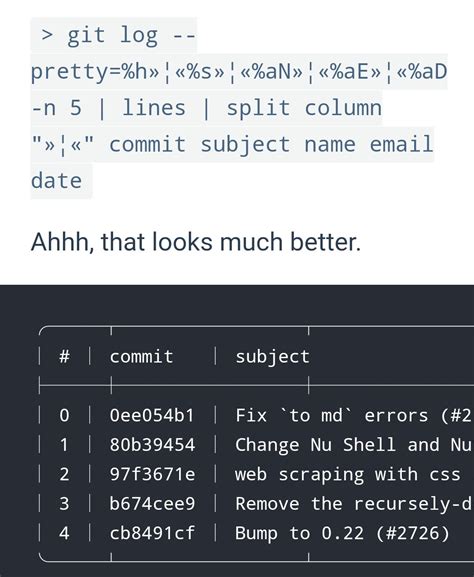The height and width of the screenshot is (577, 474).
Task: Click the 'git log --' command line
Action: click(x=118, y=36)
